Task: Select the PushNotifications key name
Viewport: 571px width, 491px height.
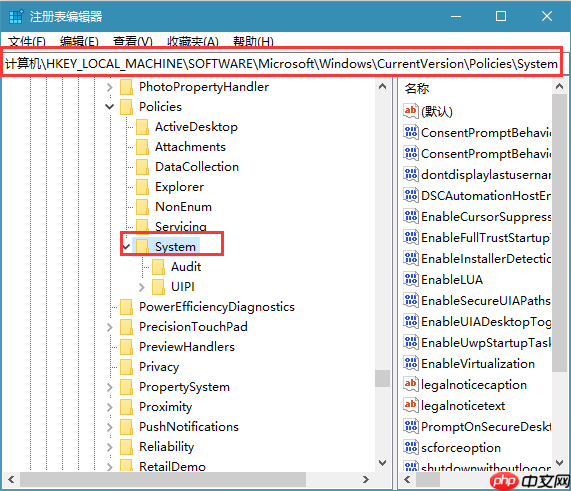Action: pos(189,427)
